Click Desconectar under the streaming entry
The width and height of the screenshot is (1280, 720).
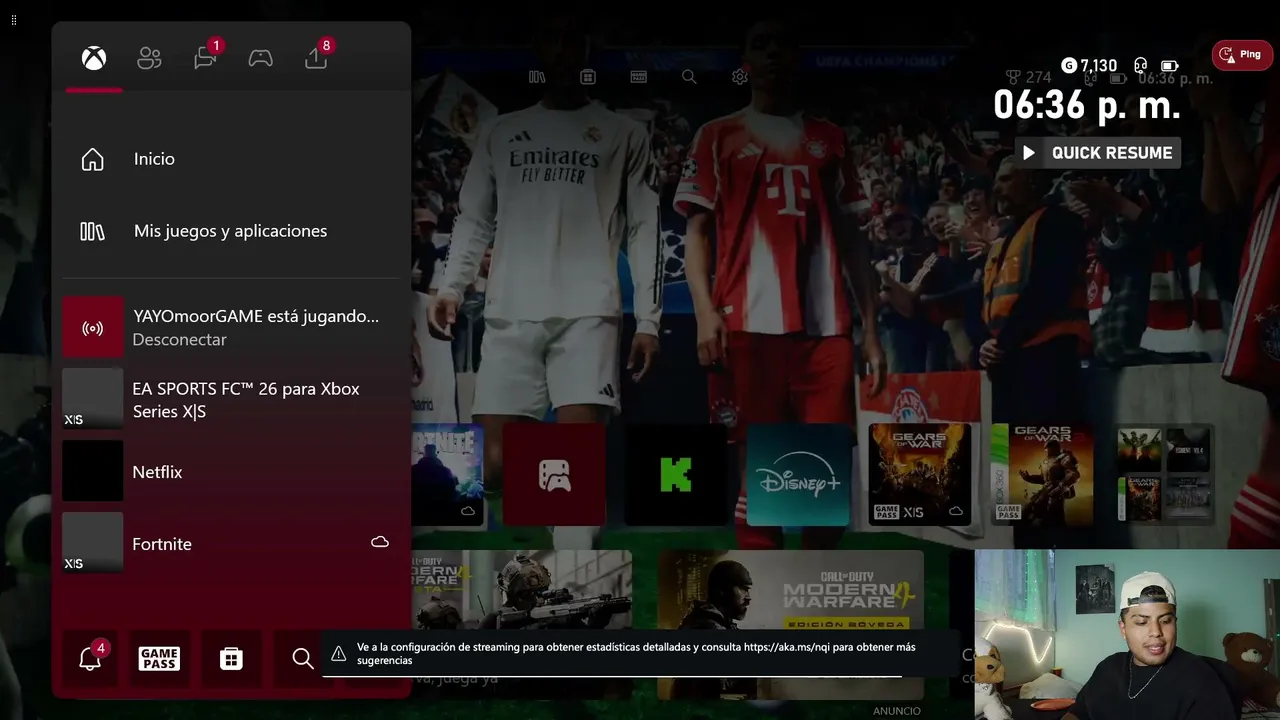pos(180,340)
